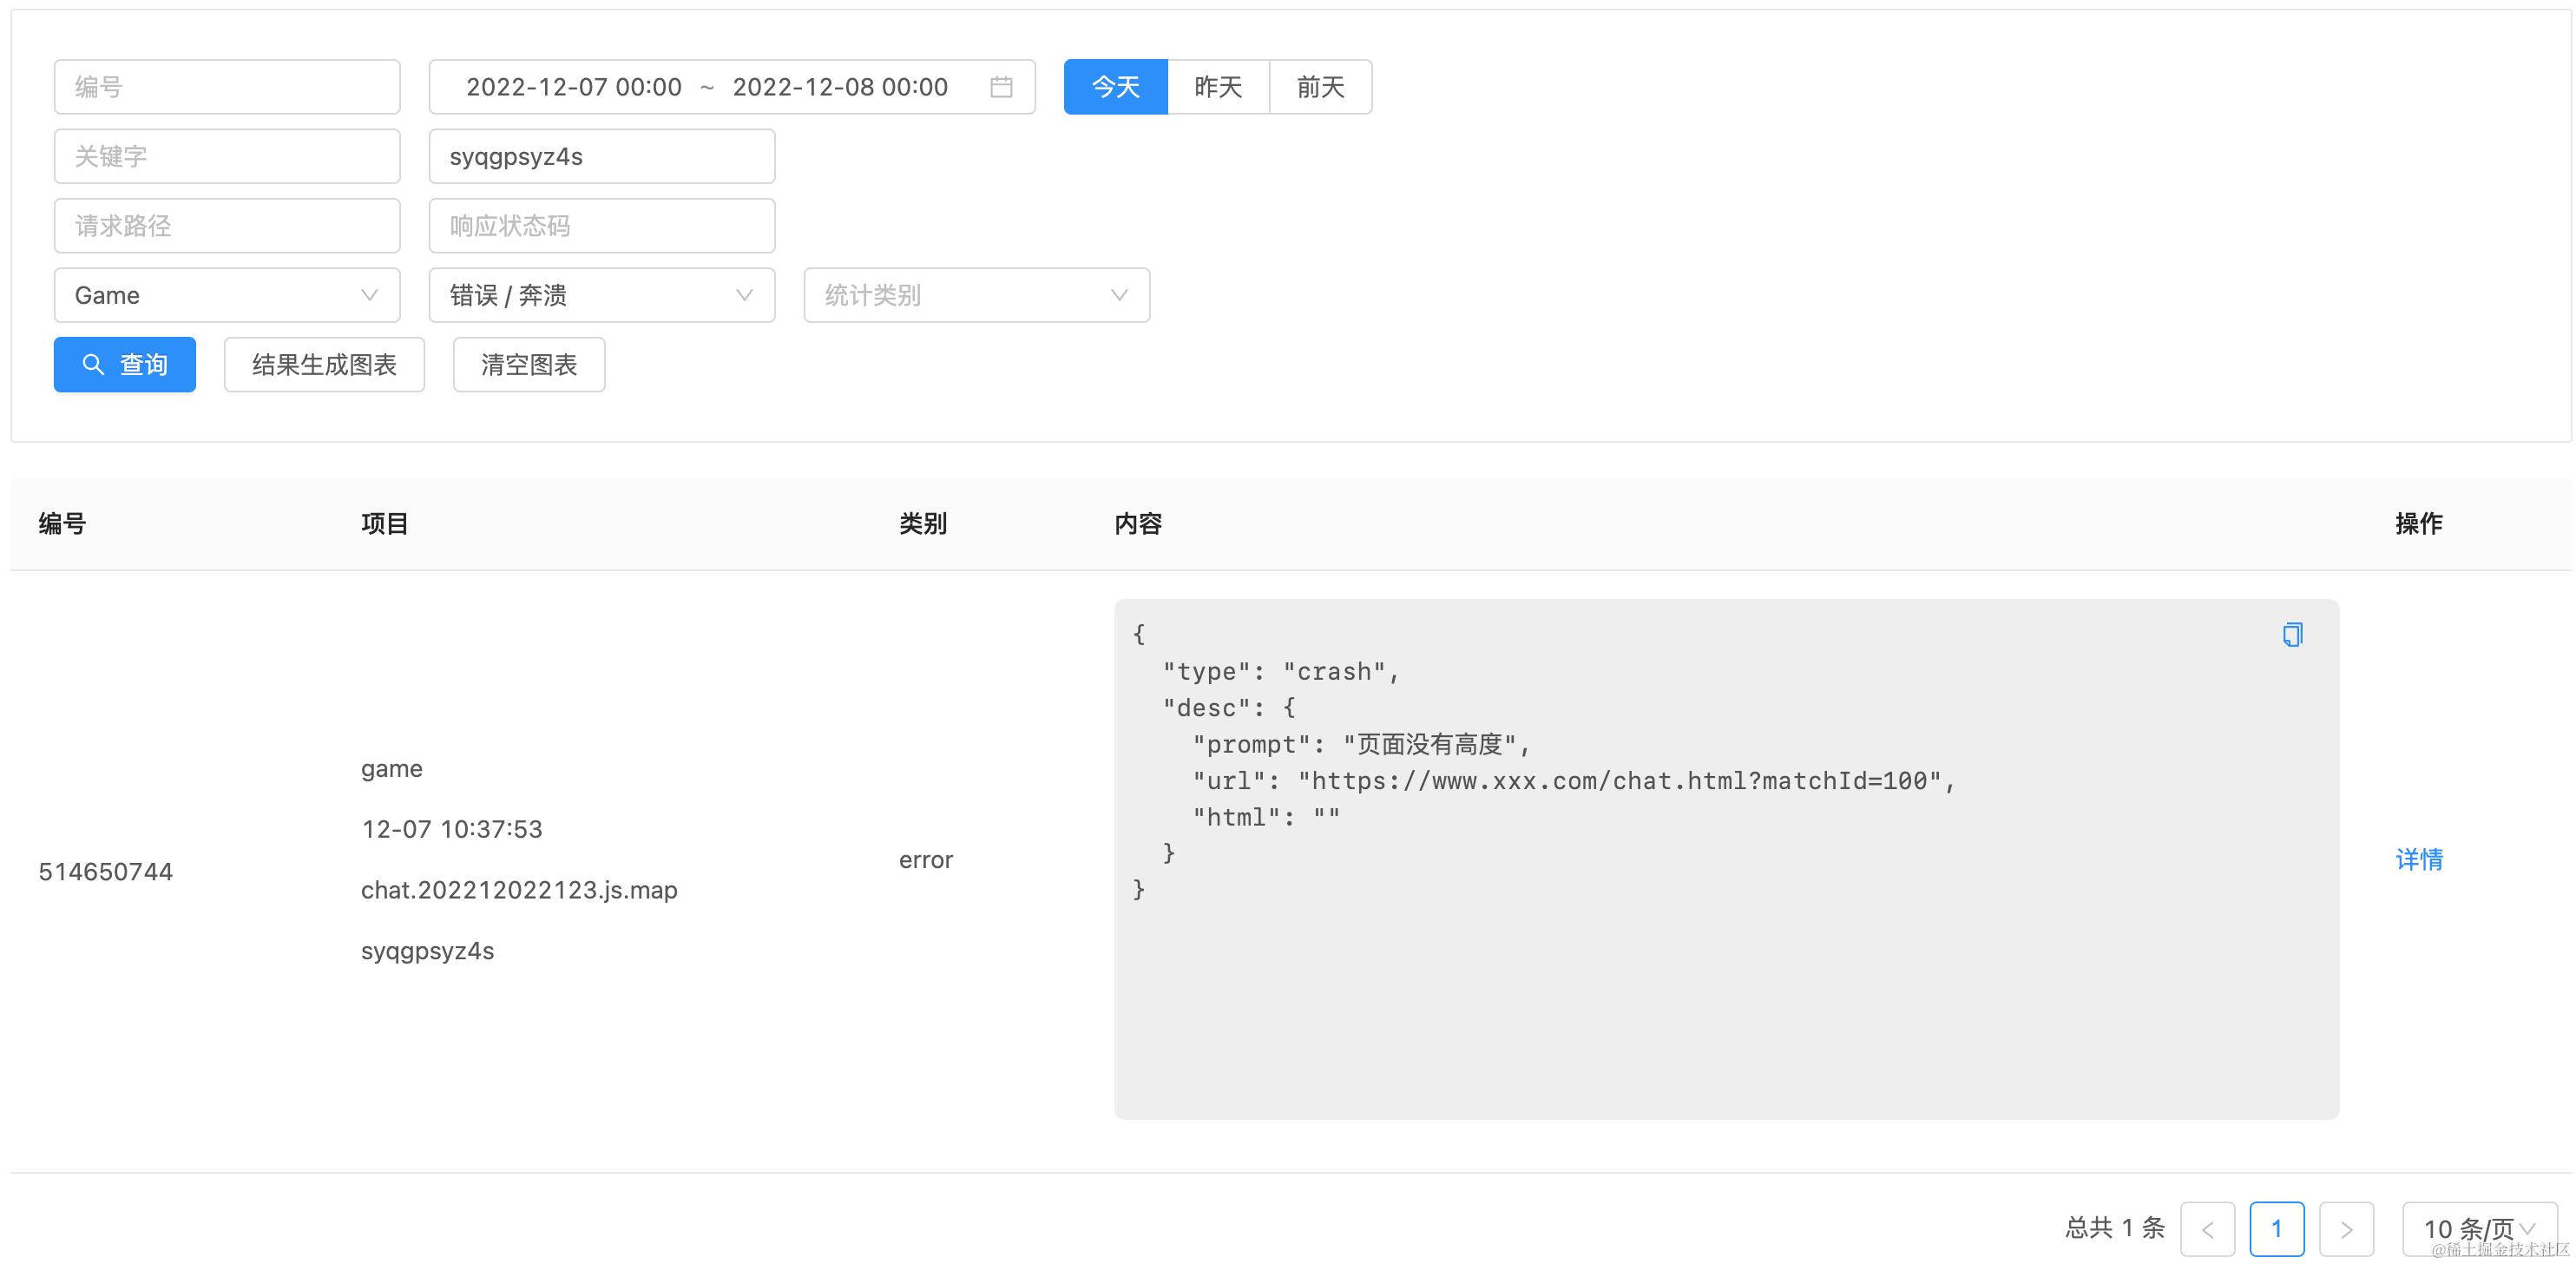The width and height of the screenshot is (2576, 1264).
Task: Go to previous page arrow
Action: pos(2207,1229)
